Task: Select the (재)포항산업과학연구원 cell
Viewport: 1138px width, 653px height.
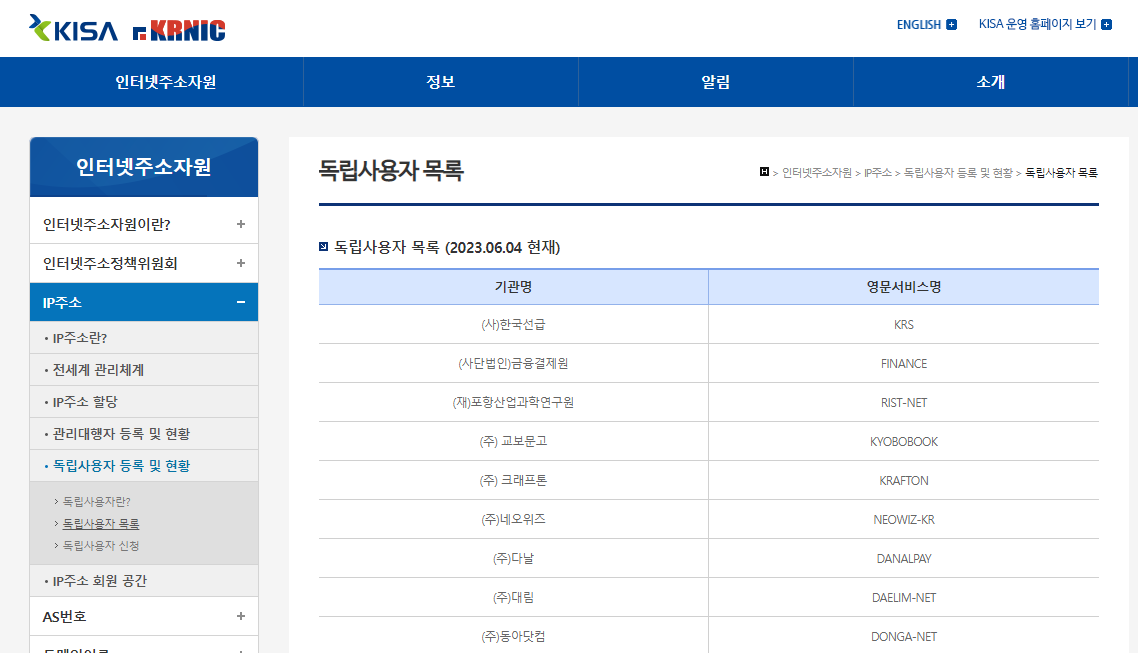Action: 513,403
